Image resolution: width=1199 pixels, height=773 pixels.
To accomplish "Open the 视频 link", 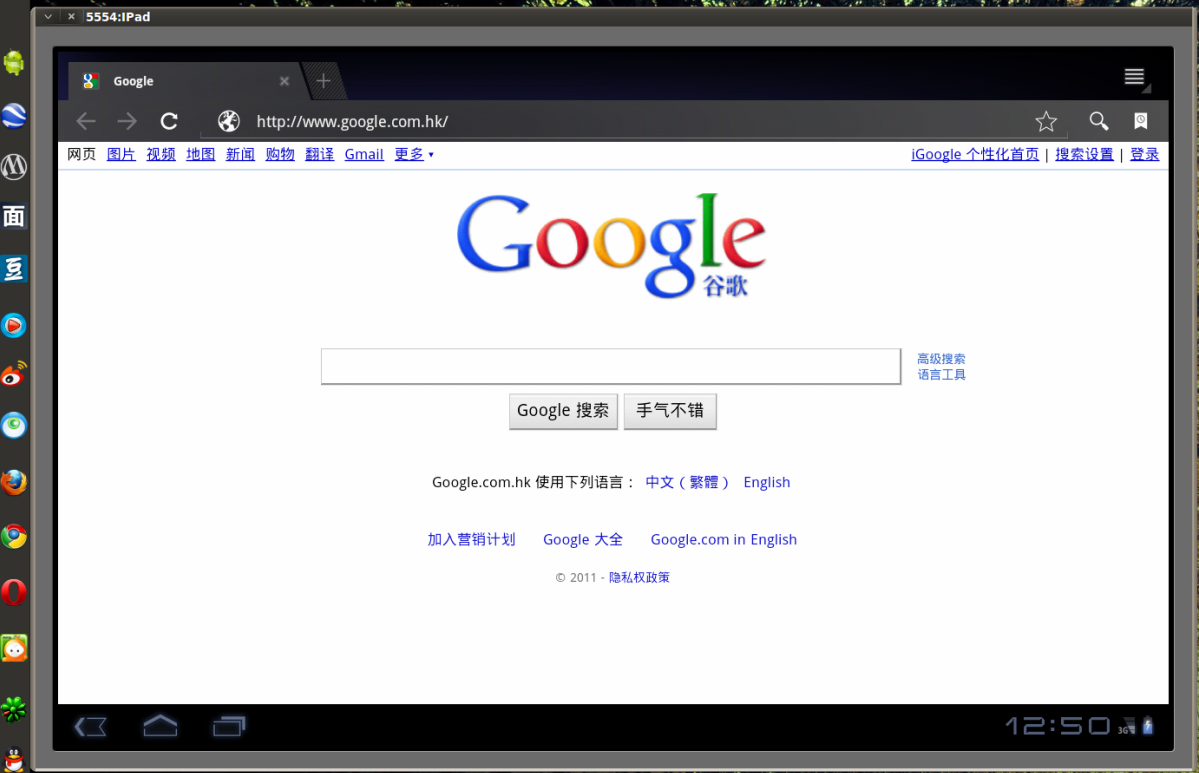I will pyautogui.click(x=161, y=154).
